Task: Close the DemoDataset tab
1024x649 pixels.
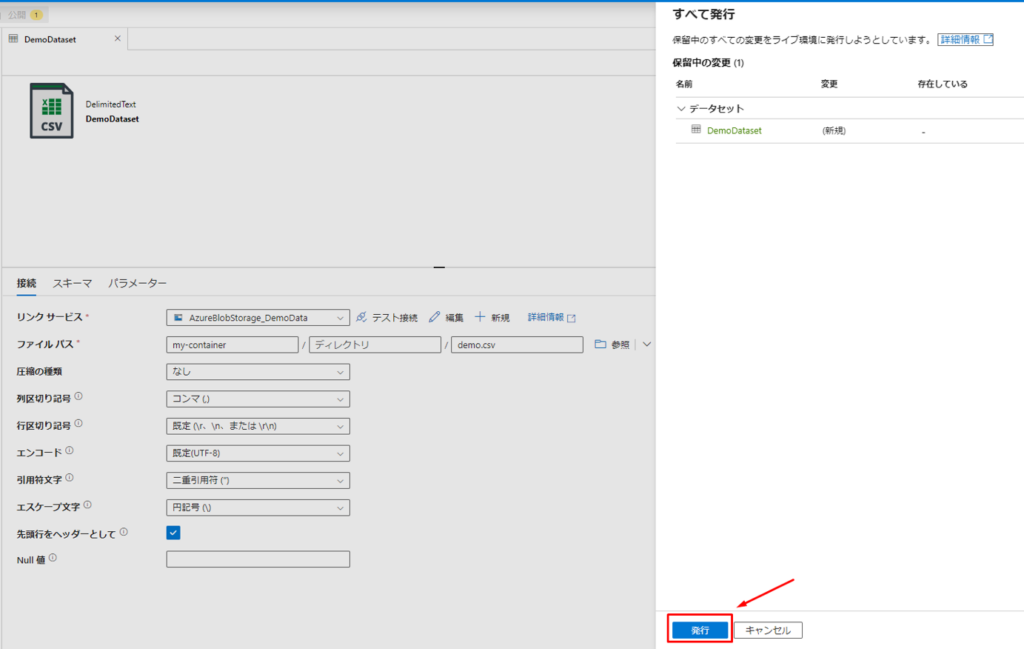Action: [x=117, y=39]
